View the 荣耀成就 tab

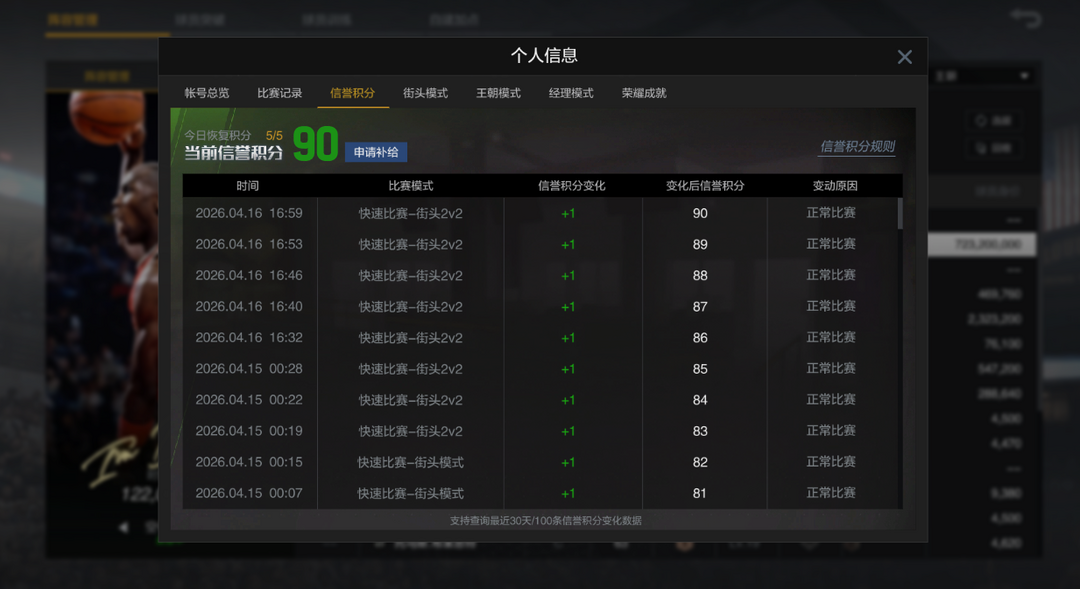coord(644,93)
